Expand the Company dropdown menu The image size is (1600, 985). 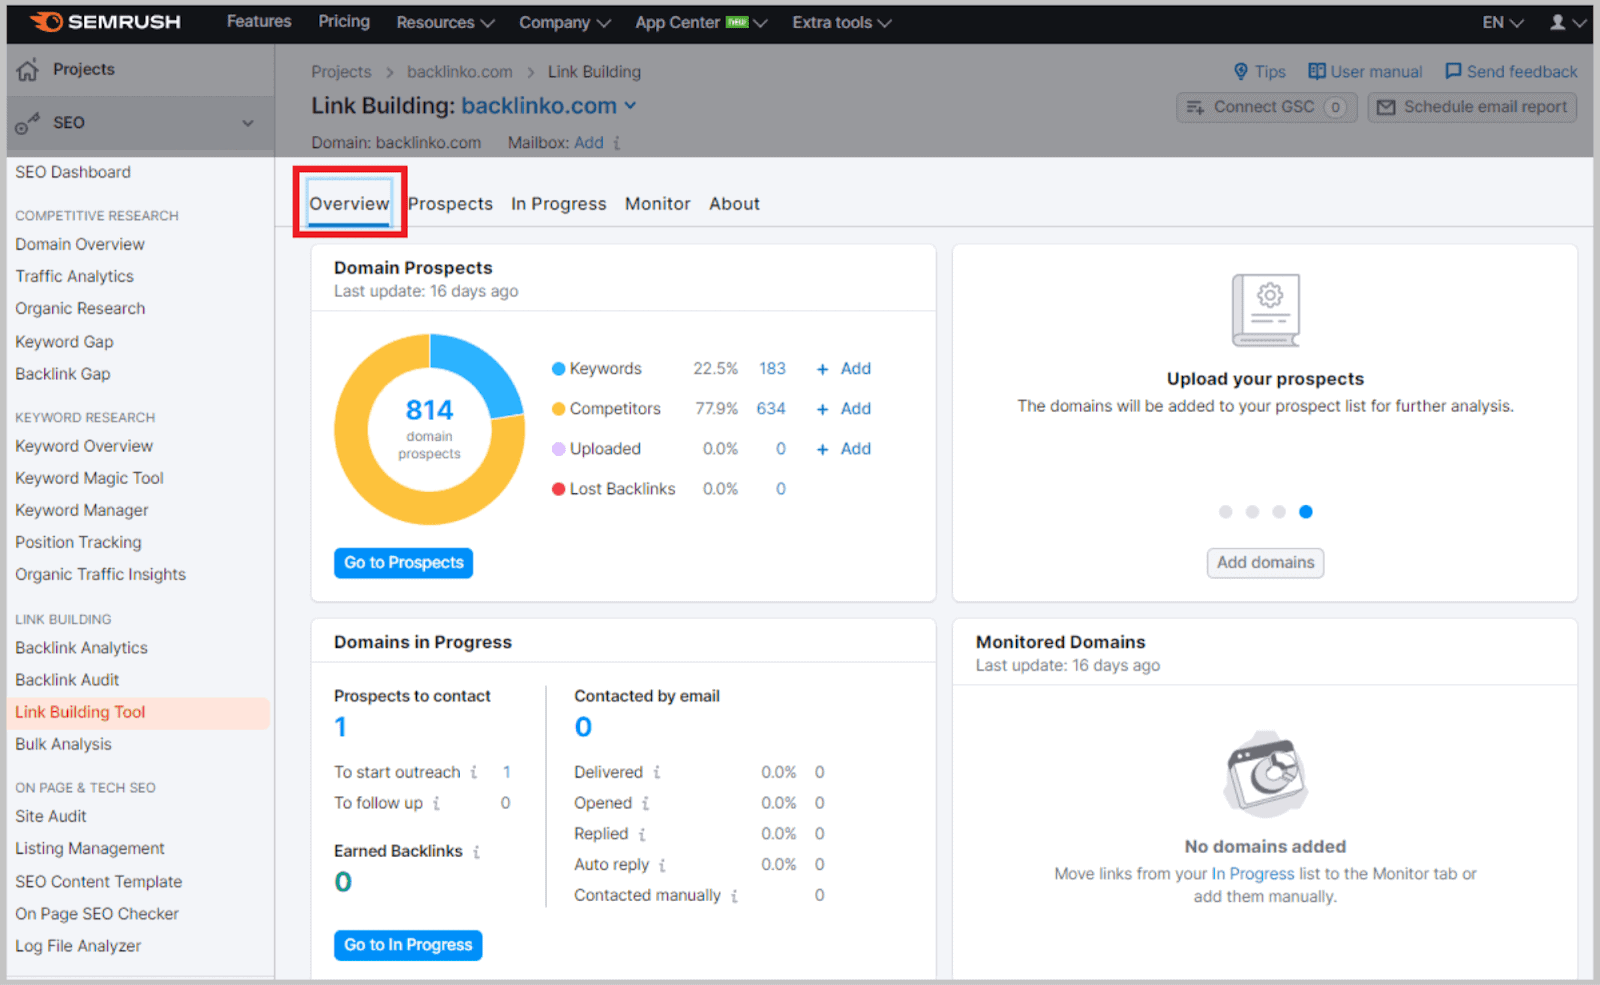pos(565,22)
